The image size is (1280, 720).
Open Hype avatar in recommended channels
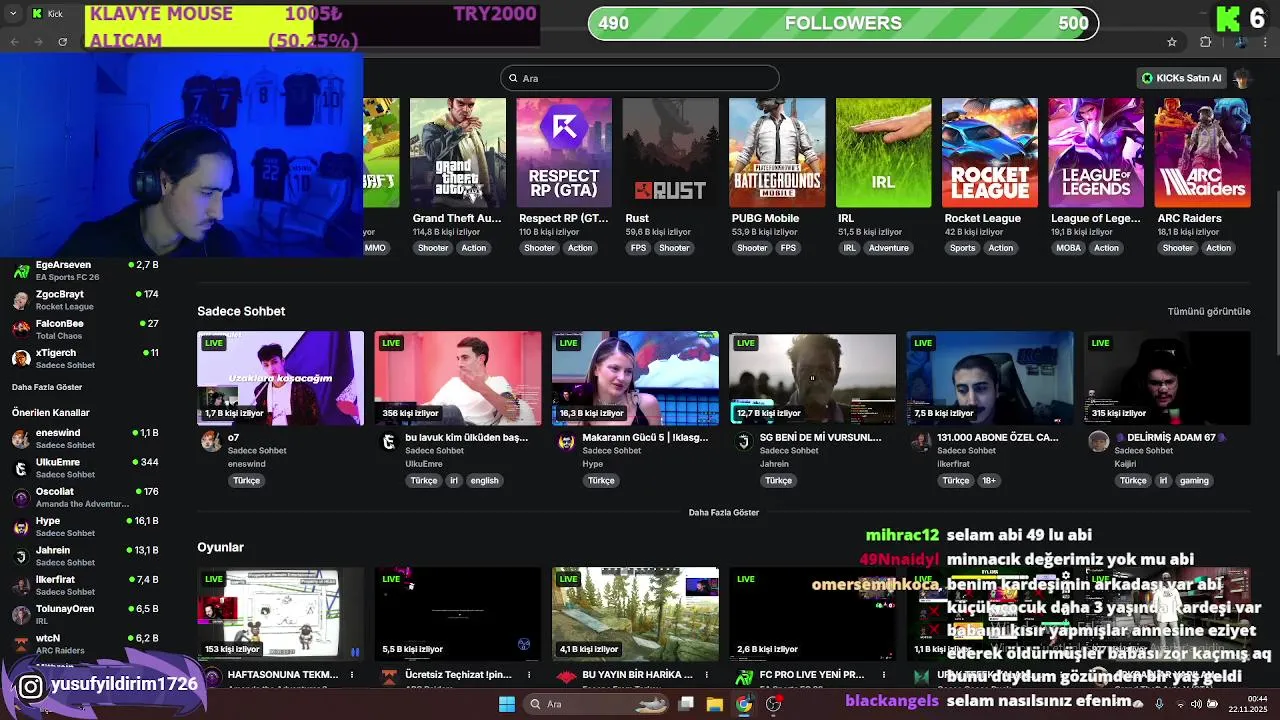[20, 526]
